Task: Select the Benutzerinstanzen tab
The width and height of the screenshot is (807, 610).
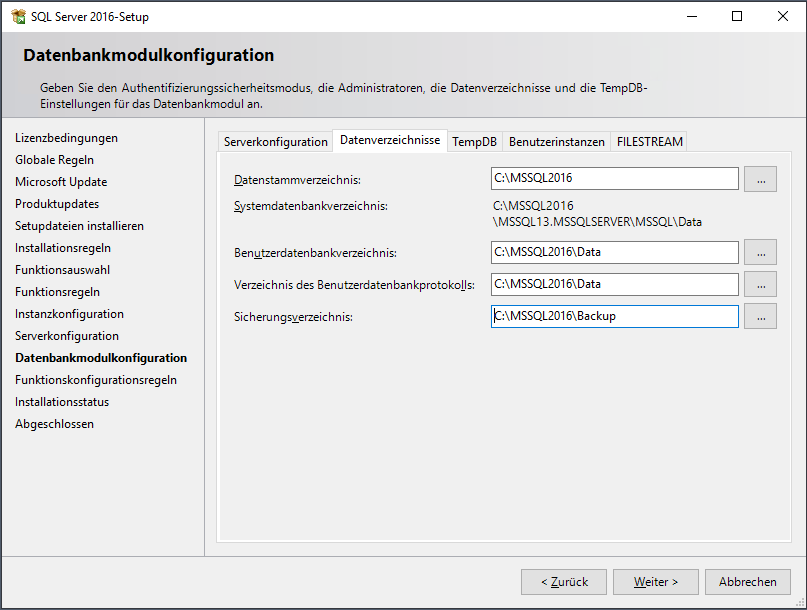Action: tap(556, 142)
